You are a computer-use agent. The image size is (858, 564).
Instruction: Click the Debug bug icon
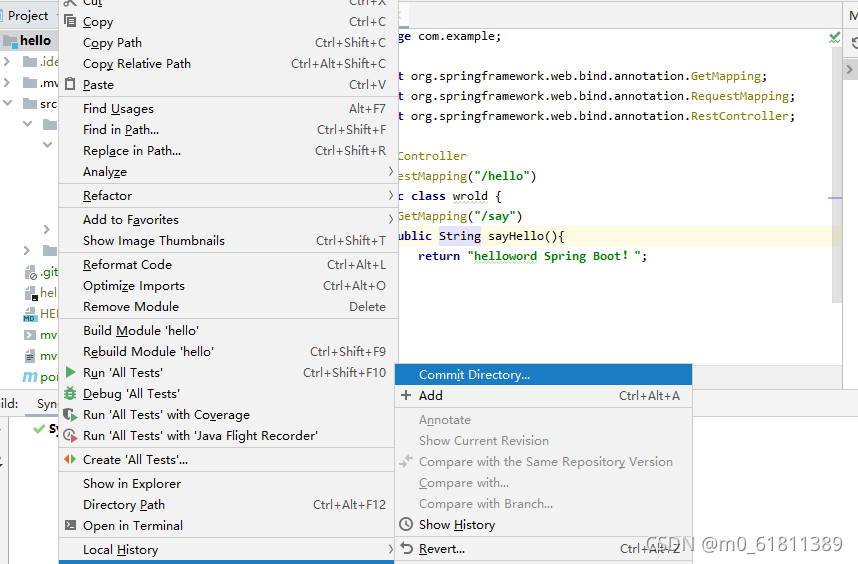[x=70, y=393]
